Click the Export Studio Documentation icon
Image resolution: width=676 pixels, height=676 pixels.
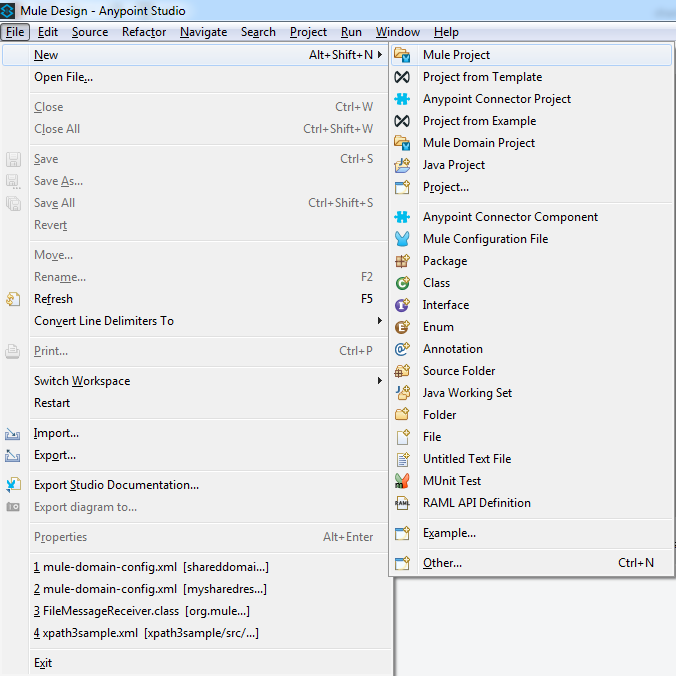[x=13, y=485]
